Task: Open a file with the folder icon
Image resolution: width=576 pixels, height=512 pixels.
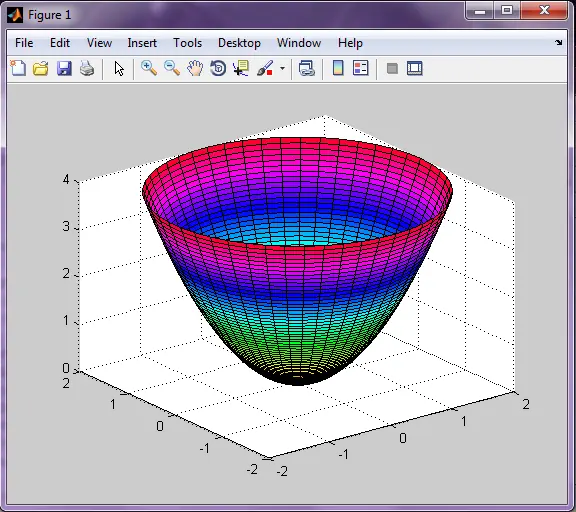Action: [40, 68]
